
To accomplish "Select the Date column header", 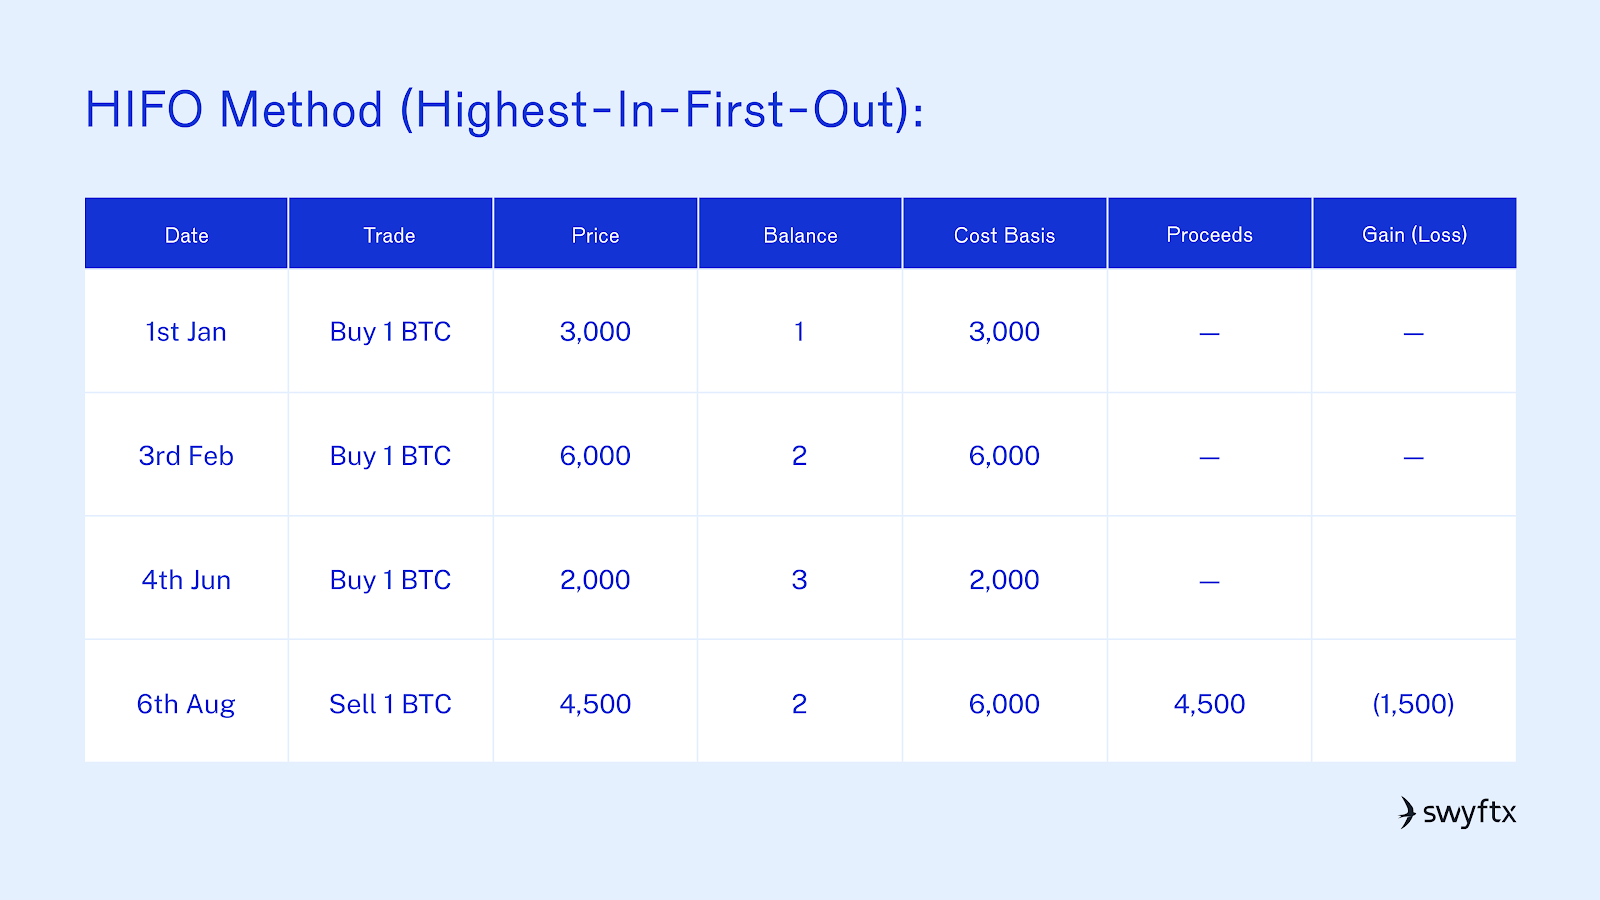I will 187,235.
